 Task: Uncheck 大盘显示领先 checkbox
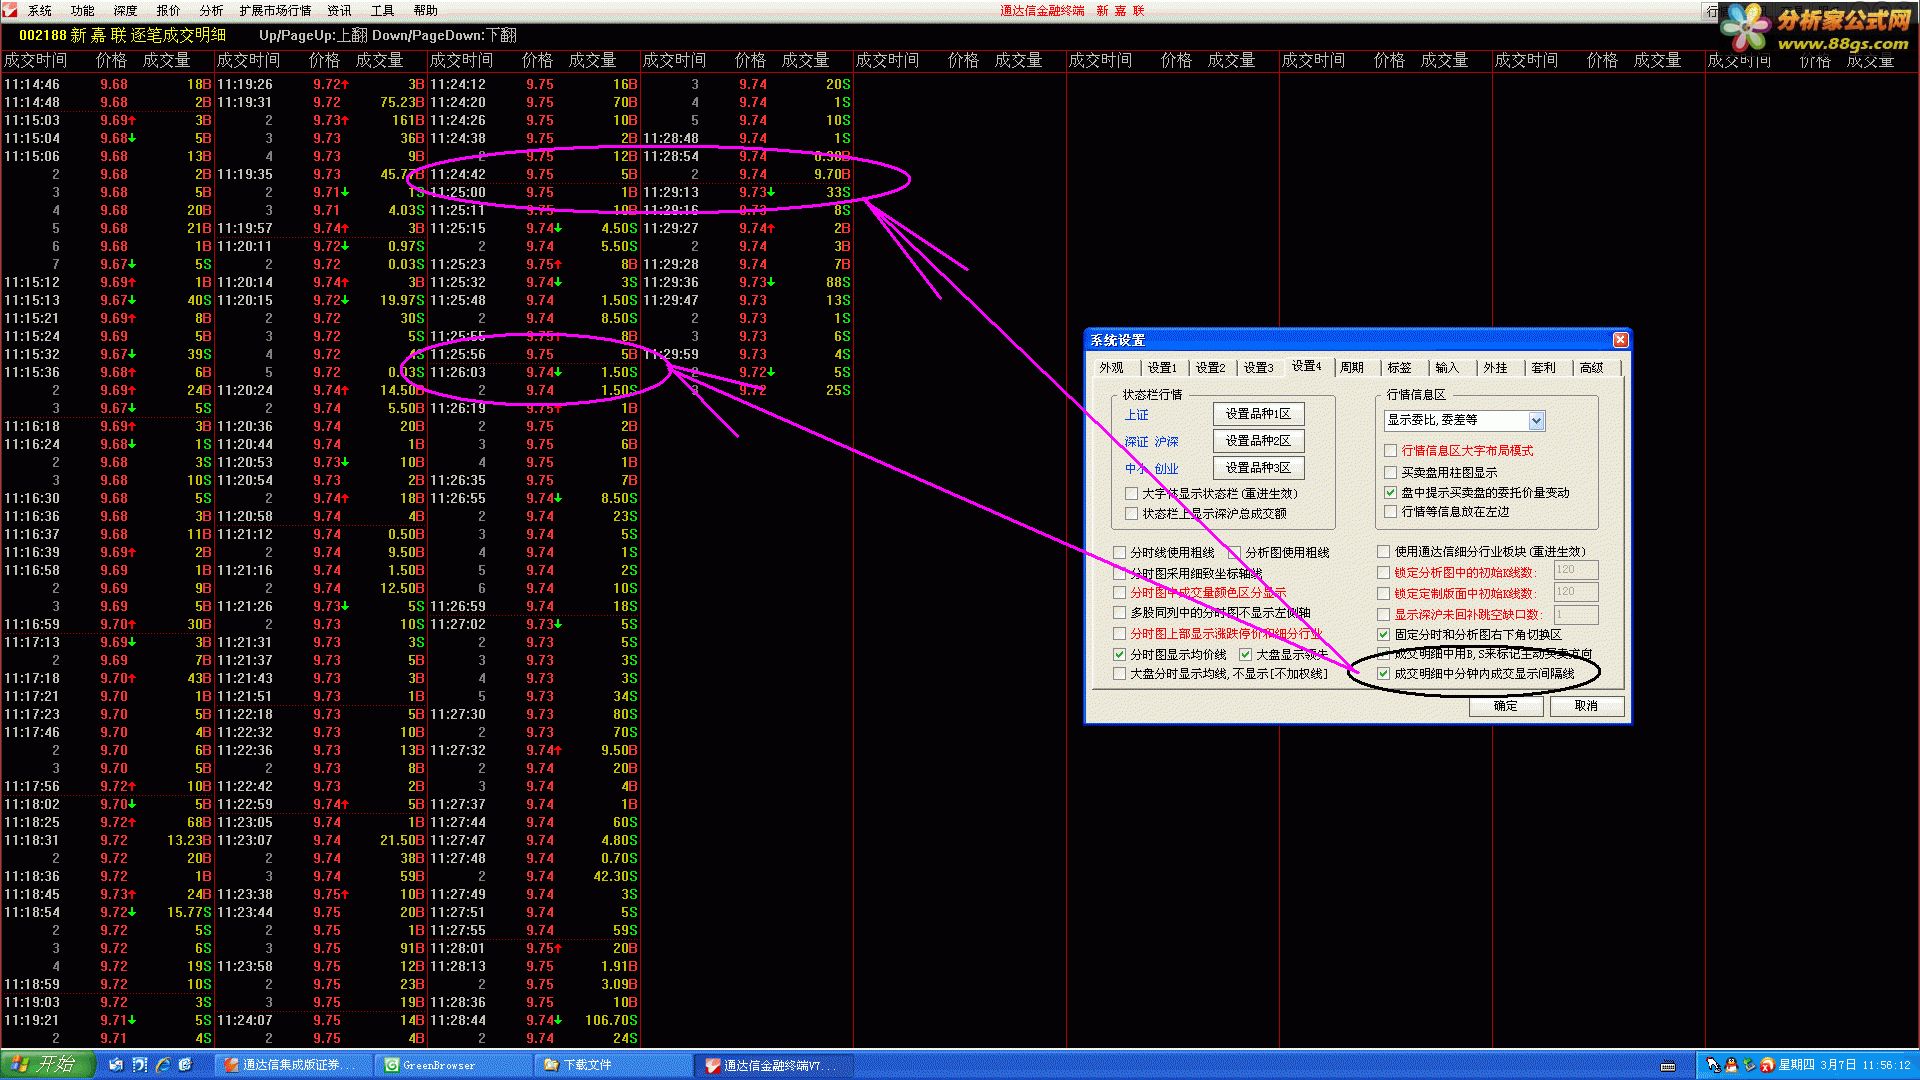tap(1246, 655)
